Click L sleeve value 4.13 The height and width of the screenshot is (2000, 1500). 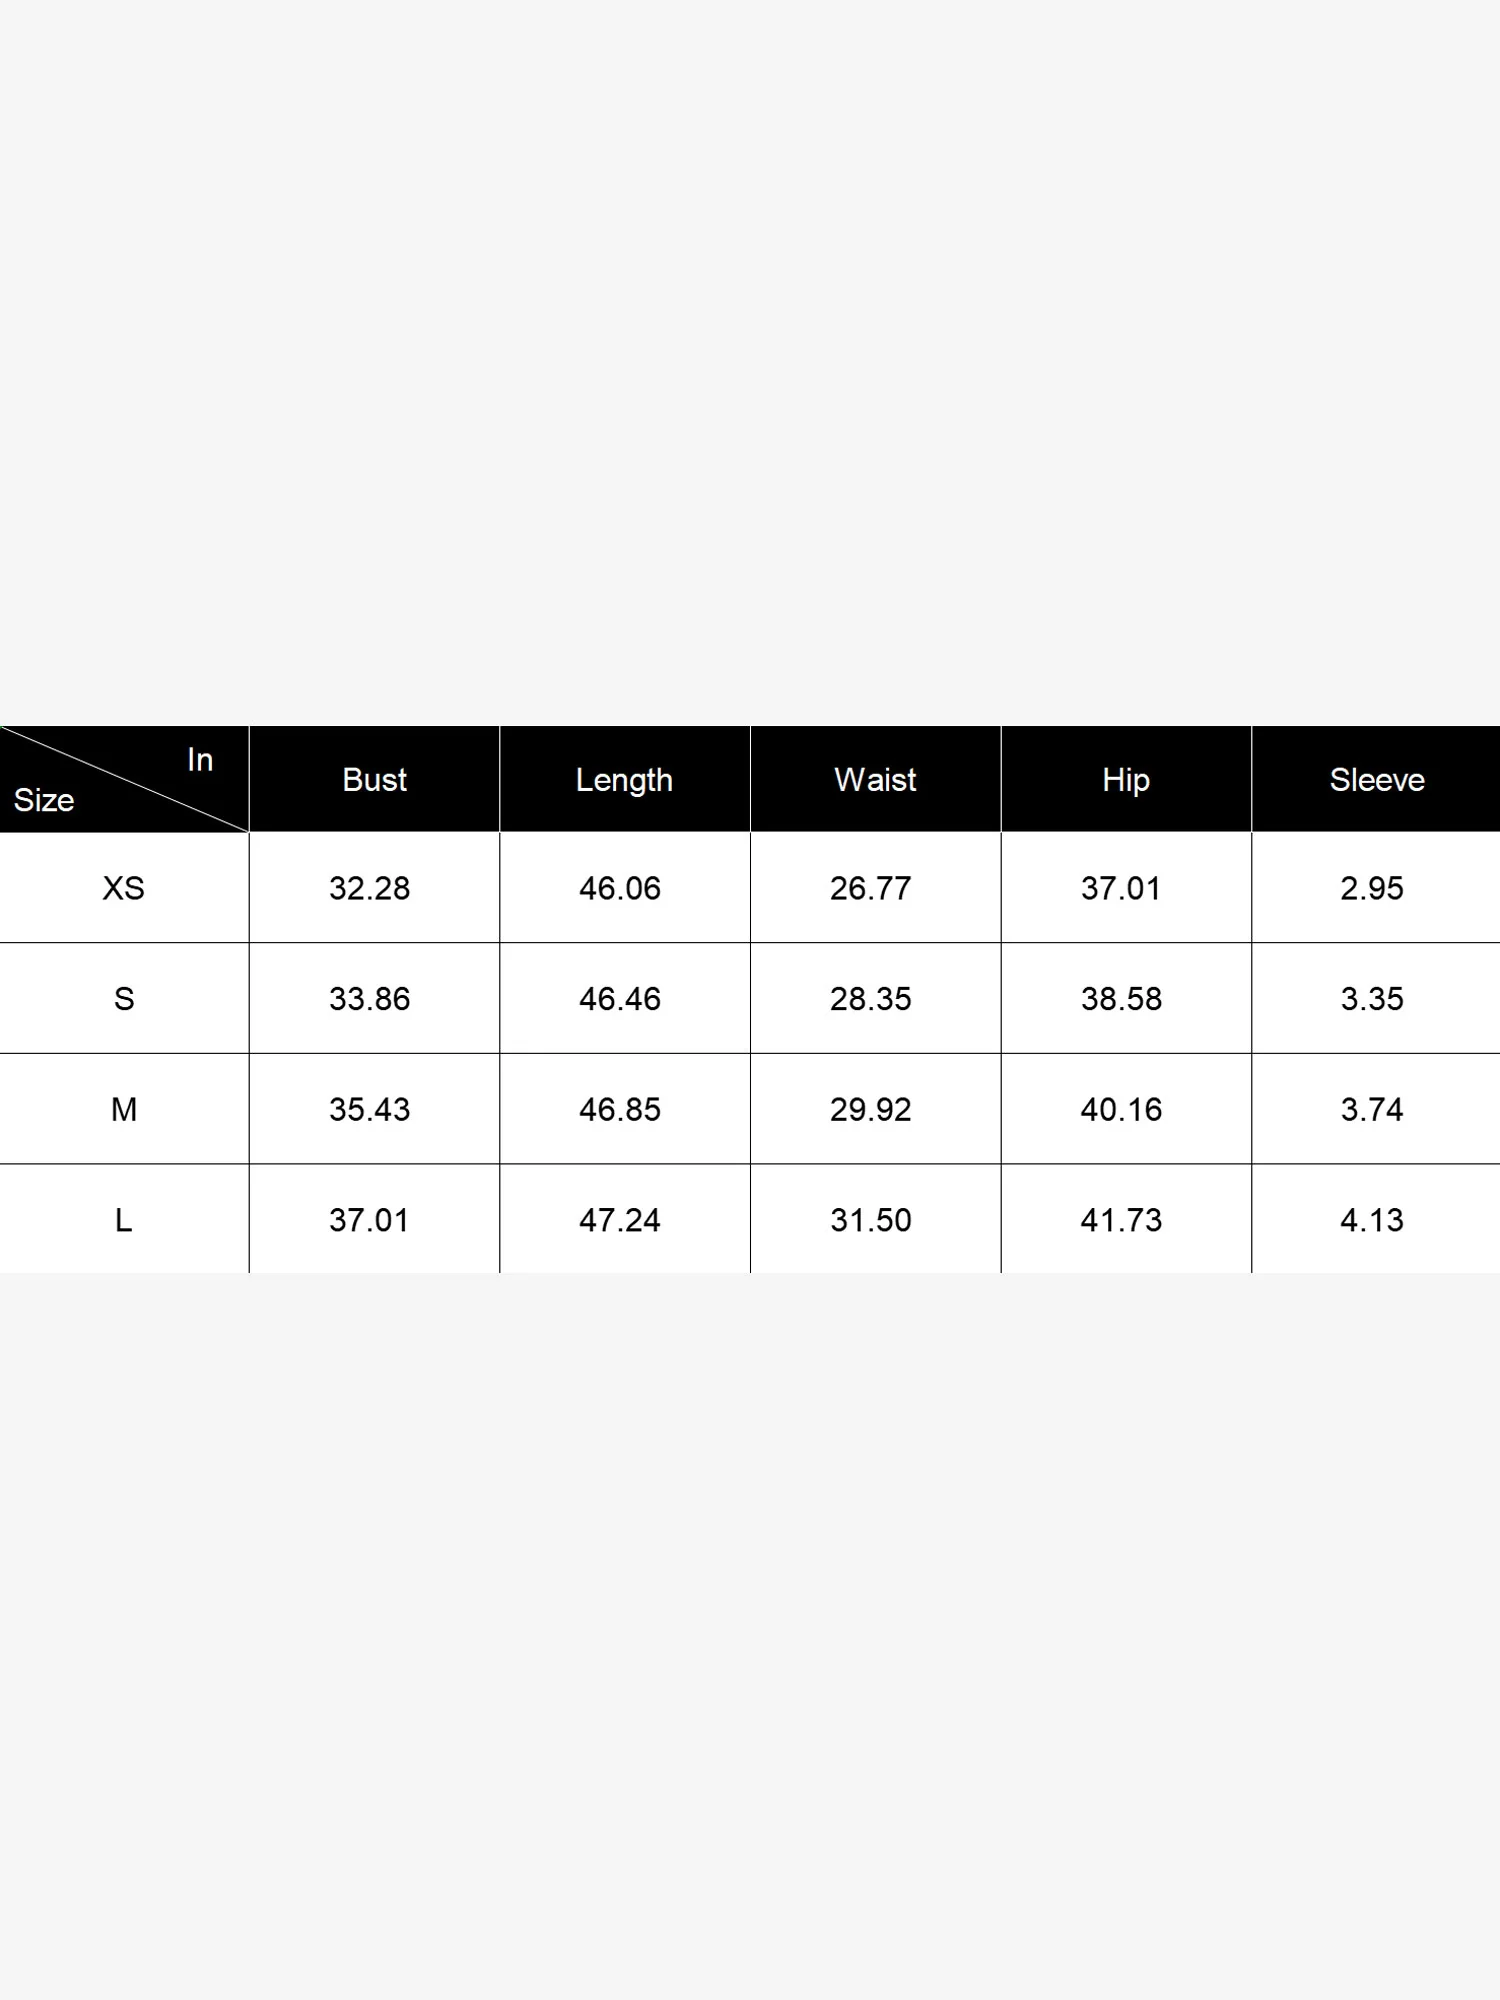pyautogui.click(x=1372, y=1220)
